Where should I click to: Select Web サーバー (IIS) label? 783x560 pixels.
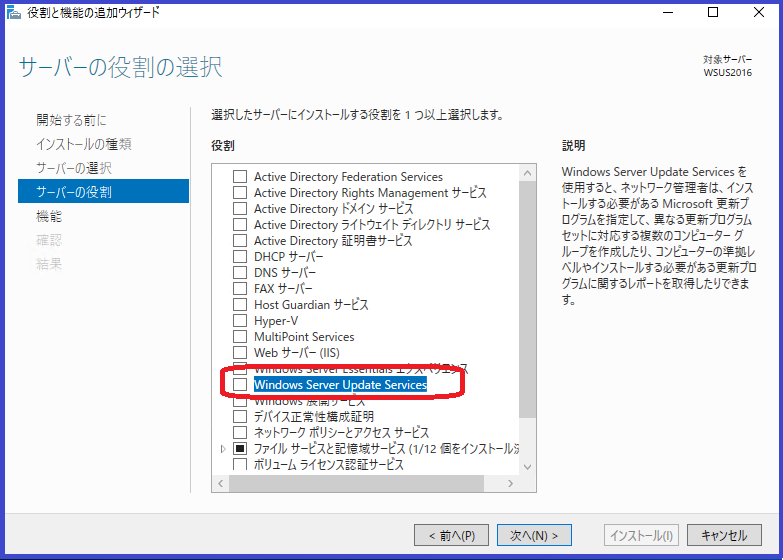(x=297, y=353)
